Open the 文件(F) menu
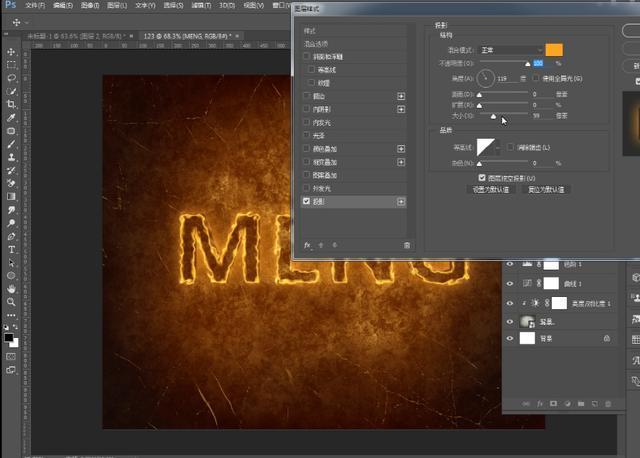The image size is (640, 458). point(35,5)
